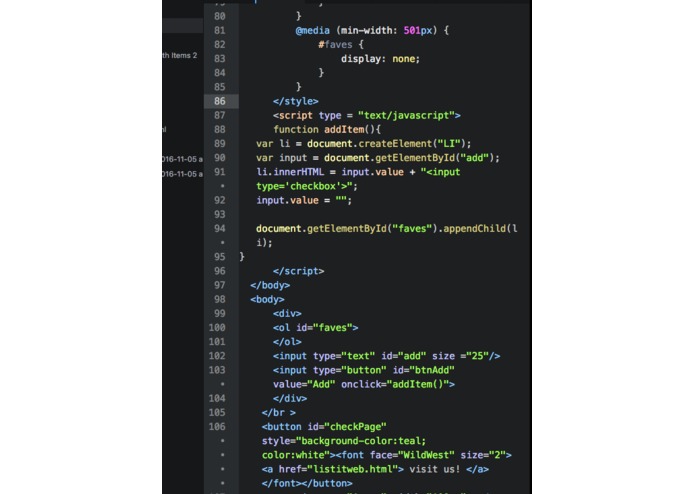Click the 'var input = document.getElementById' line
Screen dimensions: 695x494
tap(378, 158)
